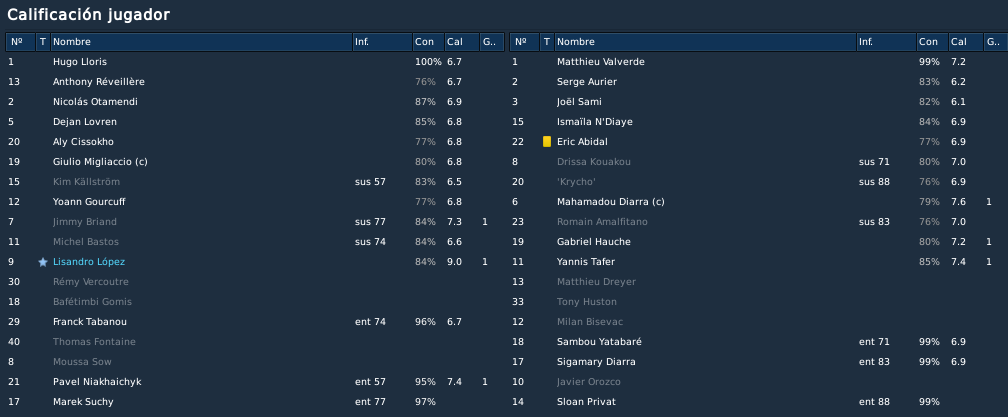Viewport: 1008px width, 417px height.
Task: Open Mahamadou Diarra (c) player entry
Action: click(x=610, y=202)
